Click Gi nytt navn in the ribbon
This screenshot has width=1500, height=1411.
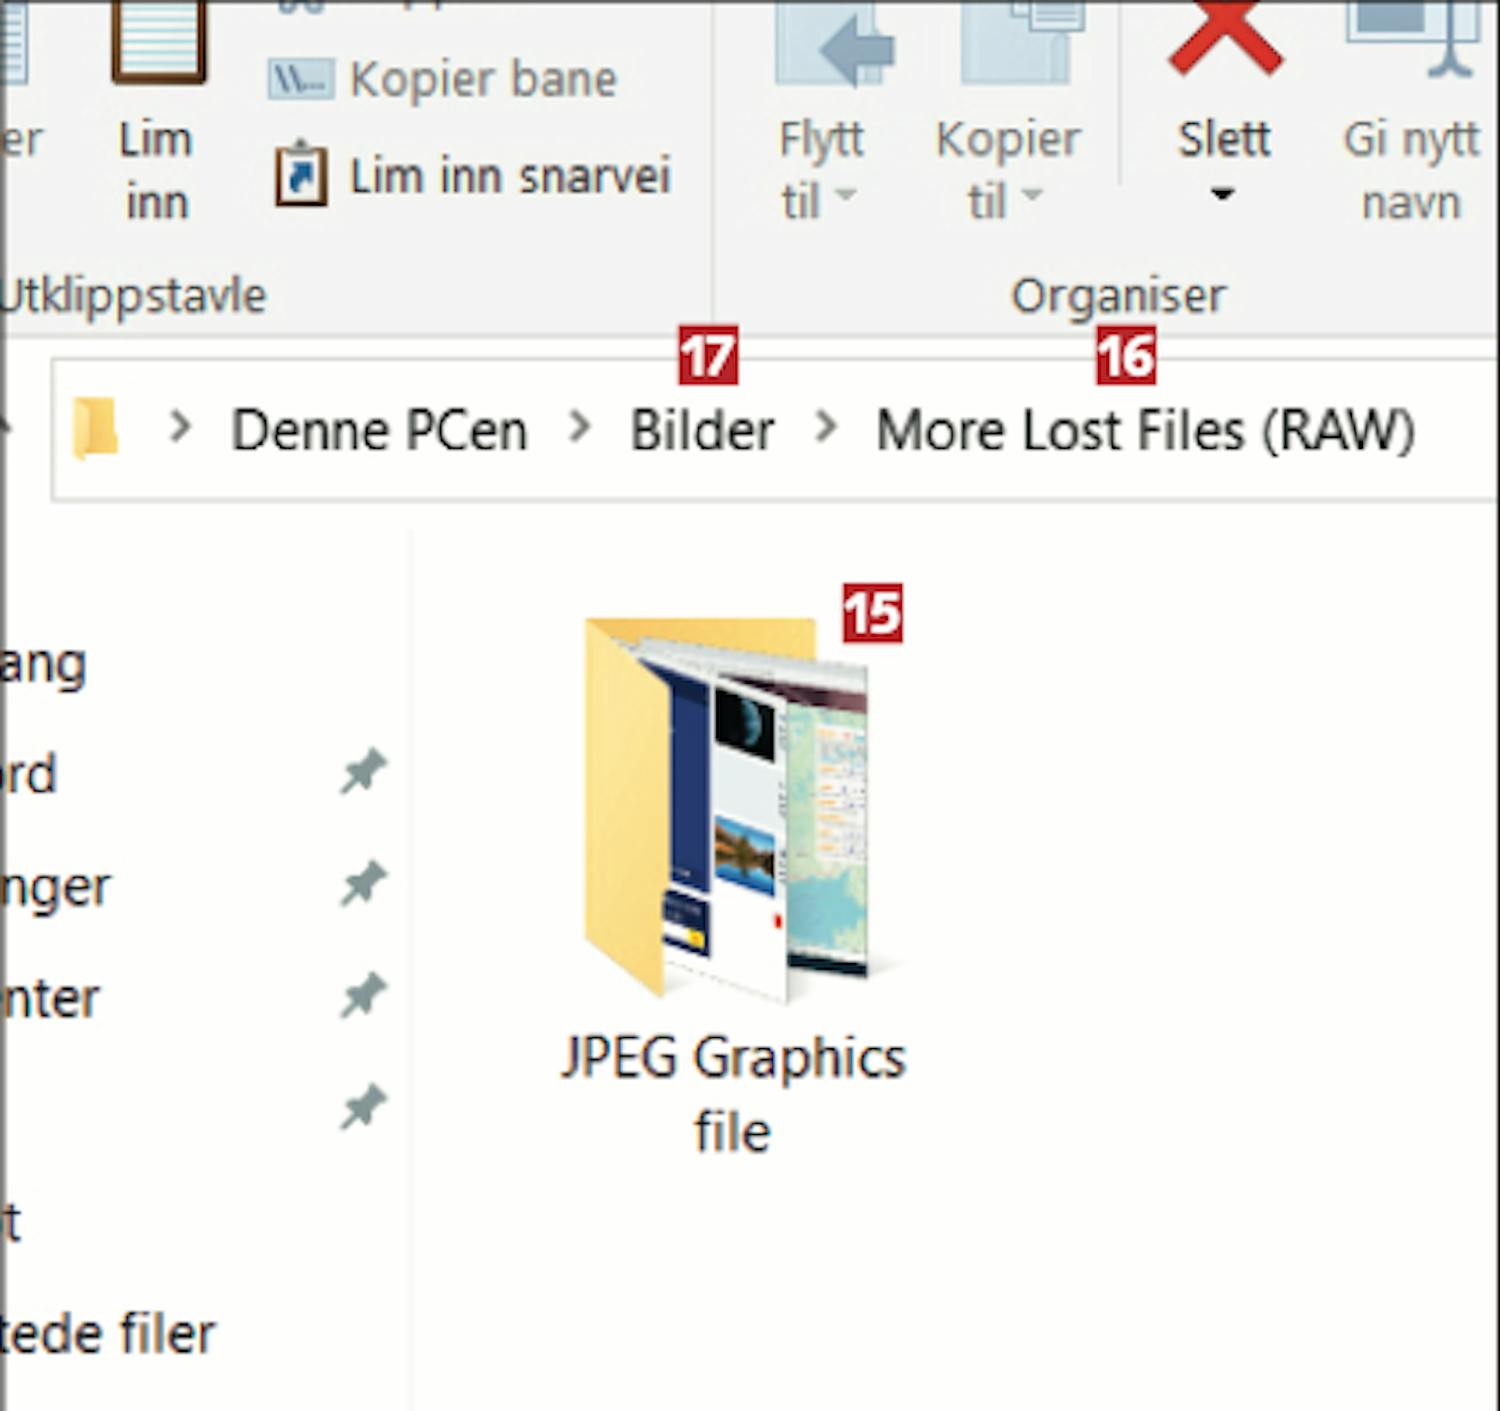(1412, 112)
